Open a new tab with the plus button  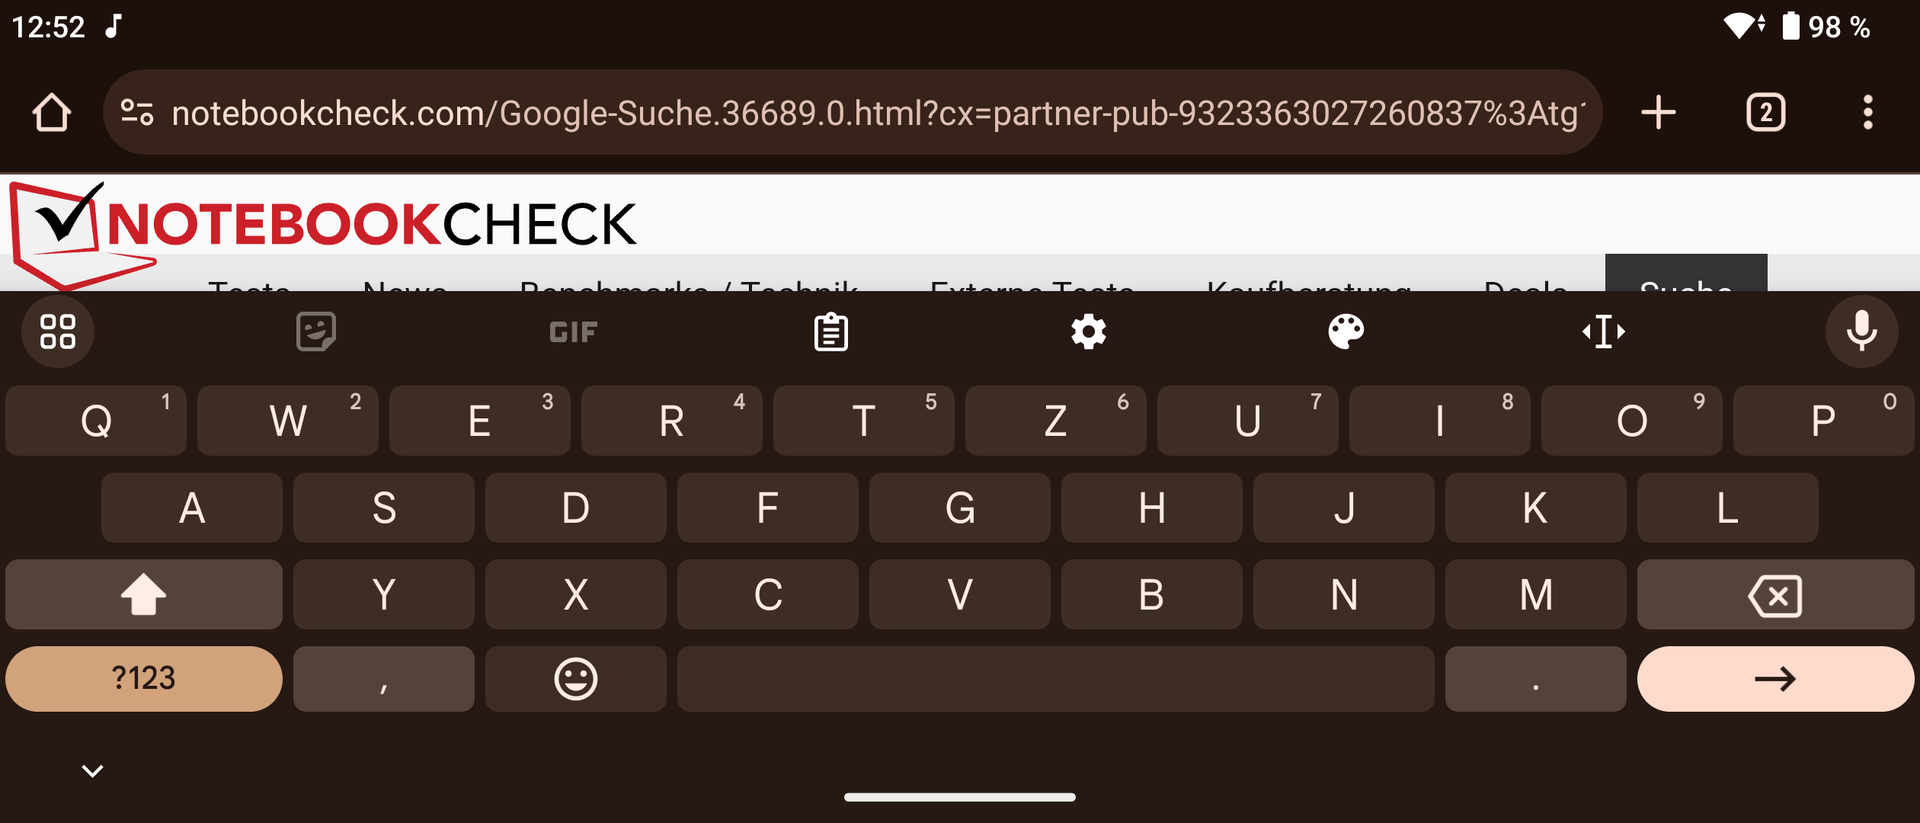point(1658,112)
